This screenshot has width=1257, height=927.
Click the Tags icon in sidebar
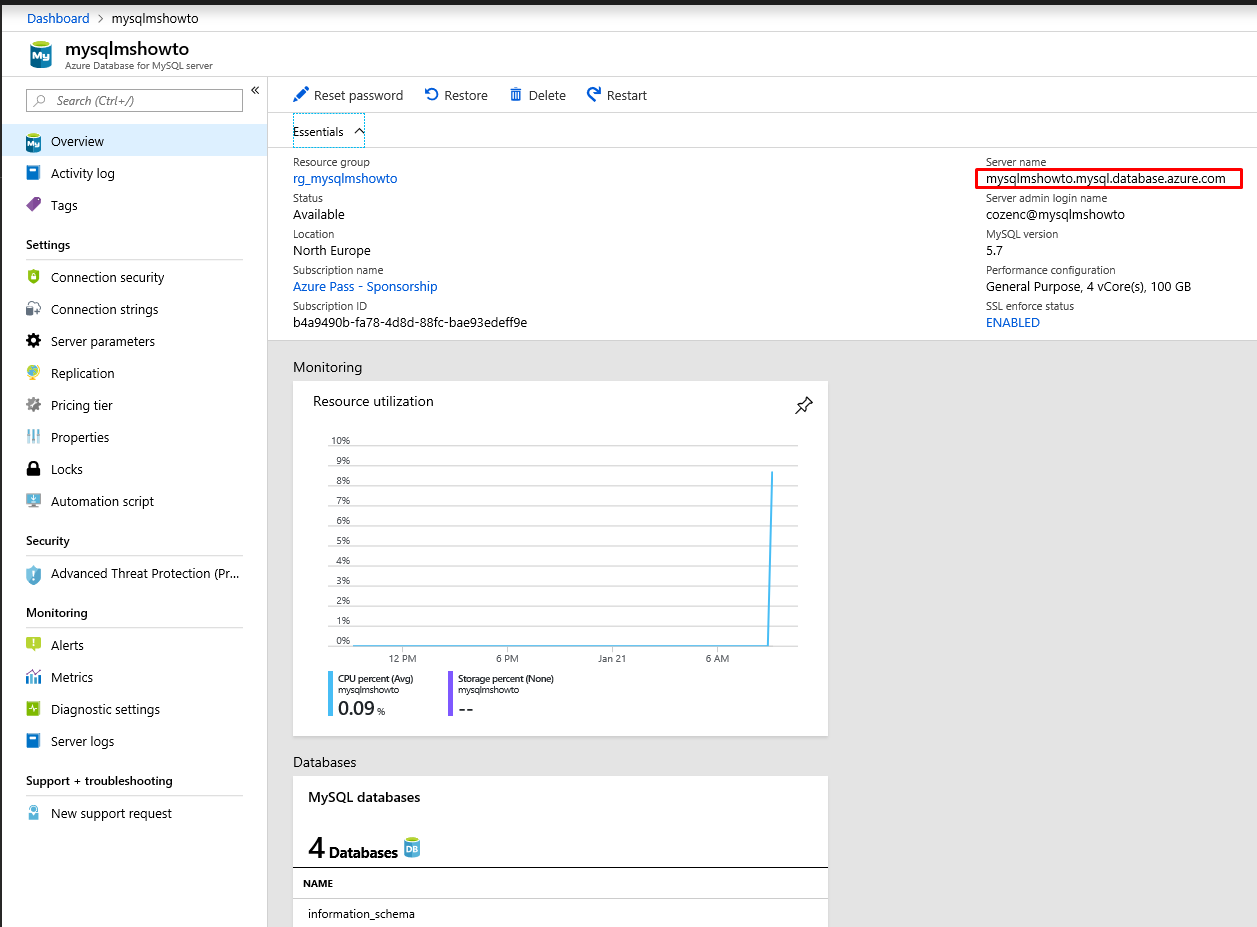point(34,205)
